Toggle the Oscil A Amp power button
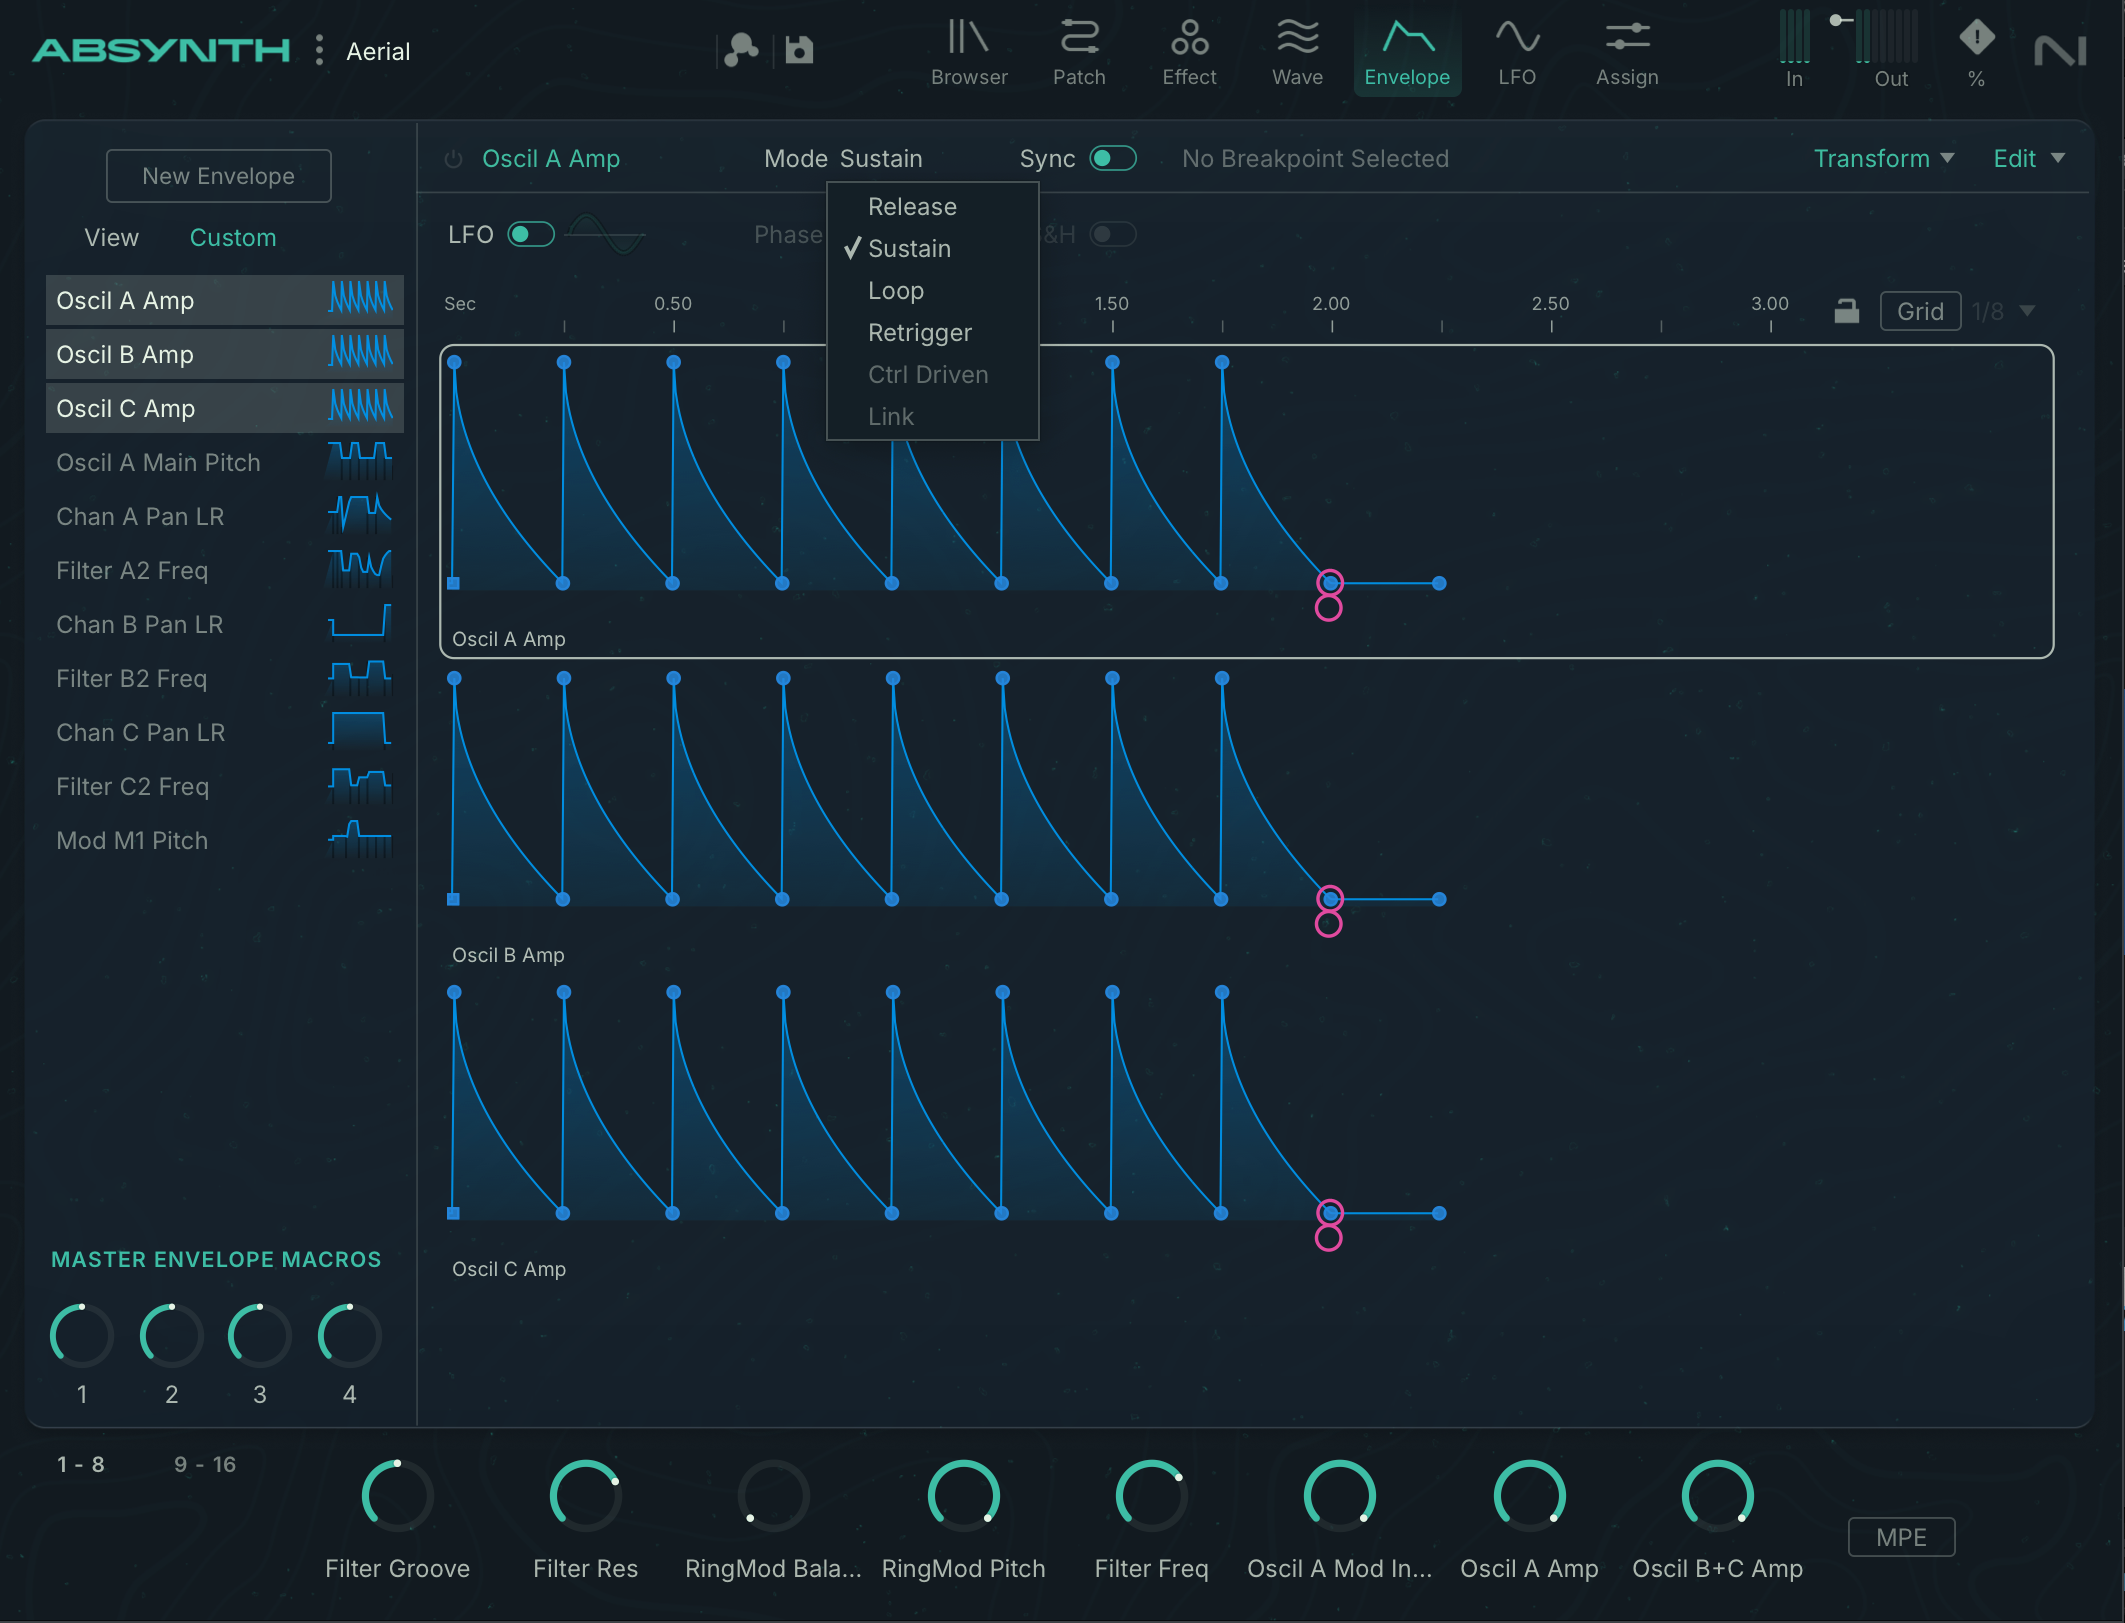Screen dimensions: 2125x1623 click(x=454, y=160)
